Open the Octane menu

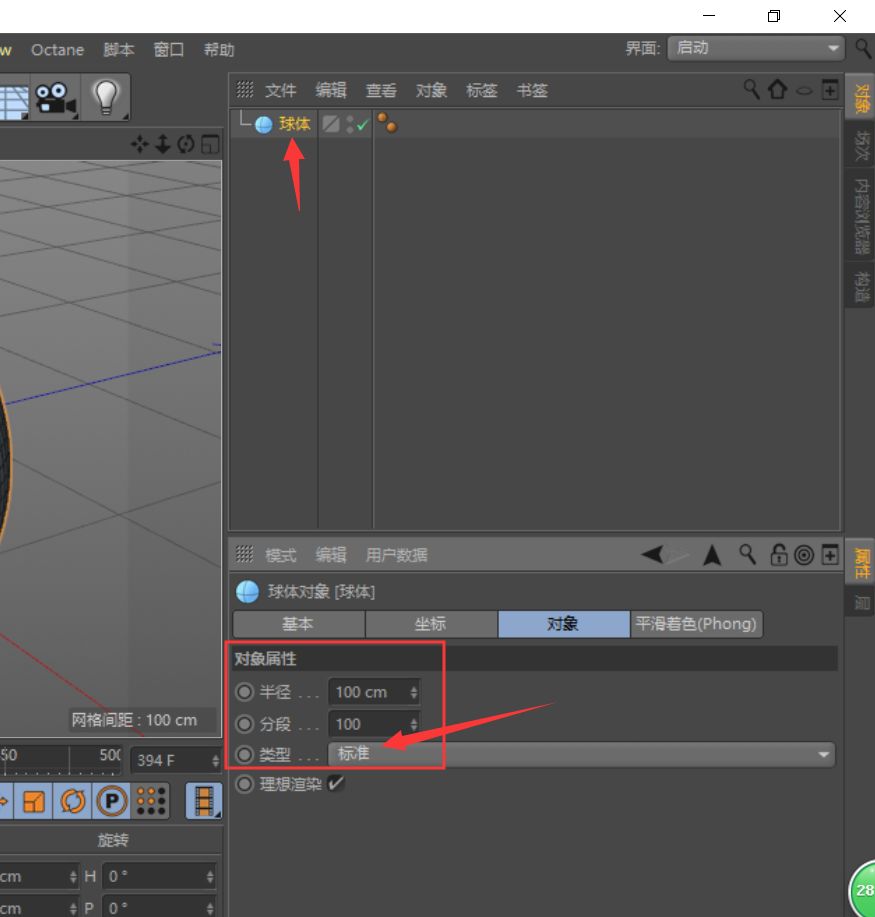click(57, 50)
